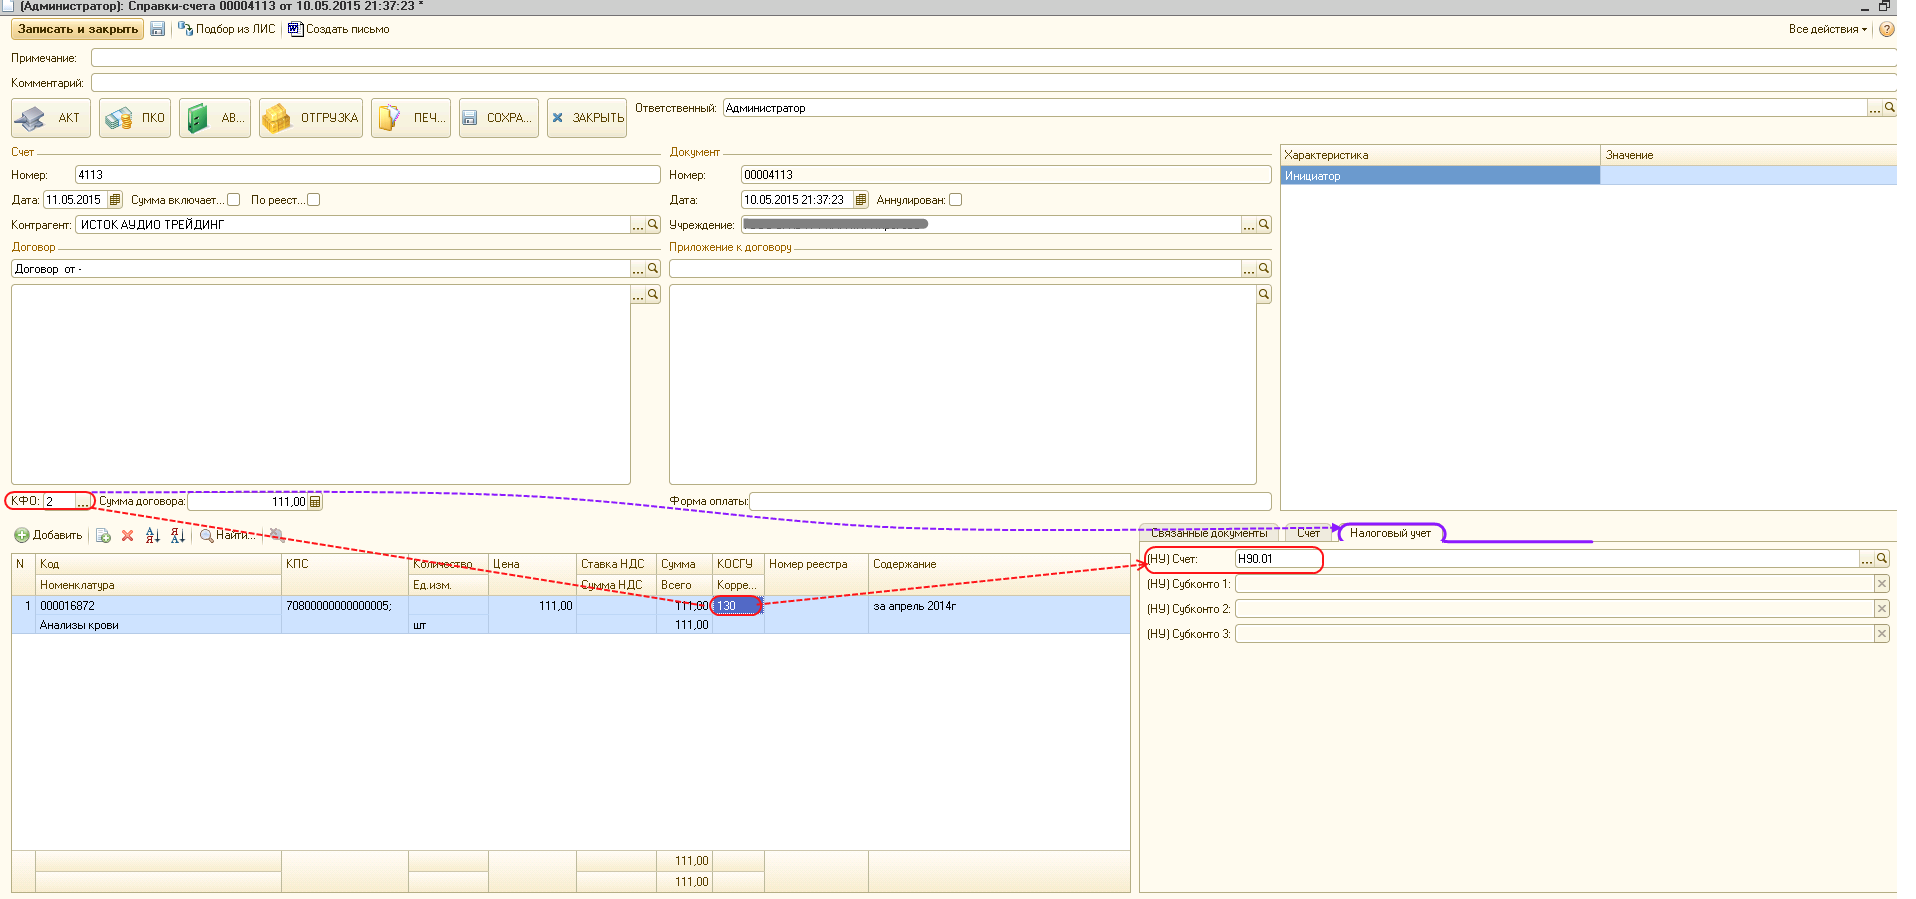Switch to the Налоговый учет tab
Screen dimensions: 1916x899
(1389, 533)
